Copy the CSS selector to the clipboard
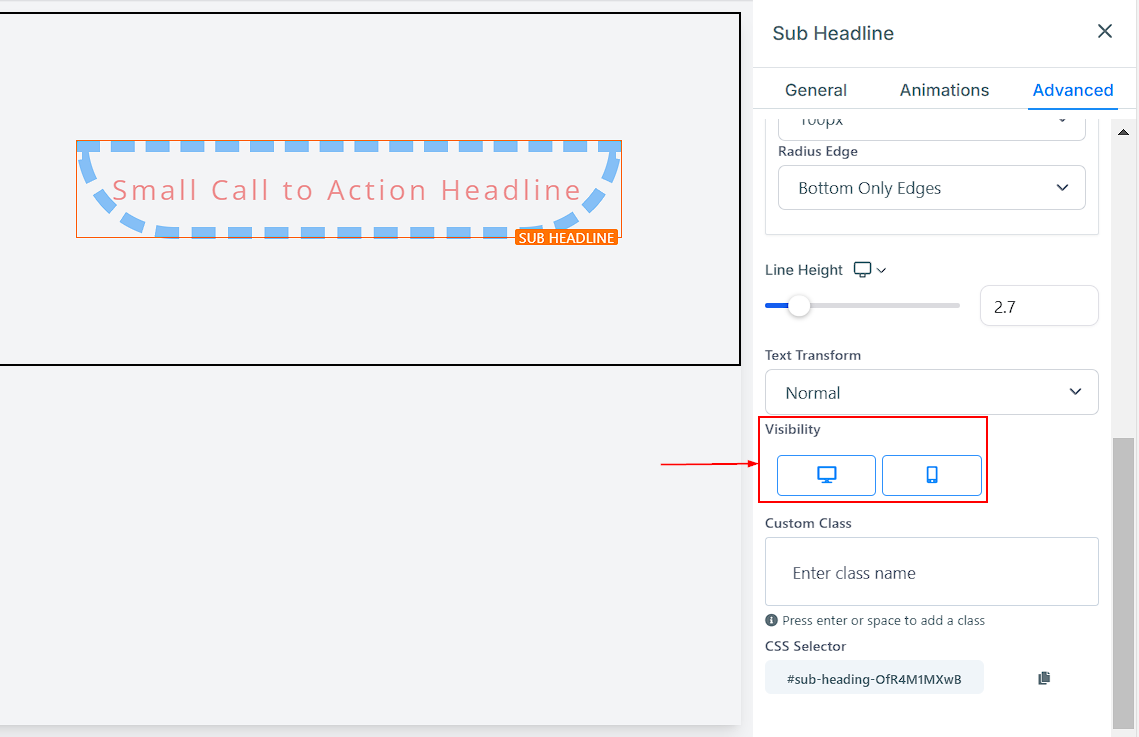The image size is (1139, 737). click(x=1044, y=678)
